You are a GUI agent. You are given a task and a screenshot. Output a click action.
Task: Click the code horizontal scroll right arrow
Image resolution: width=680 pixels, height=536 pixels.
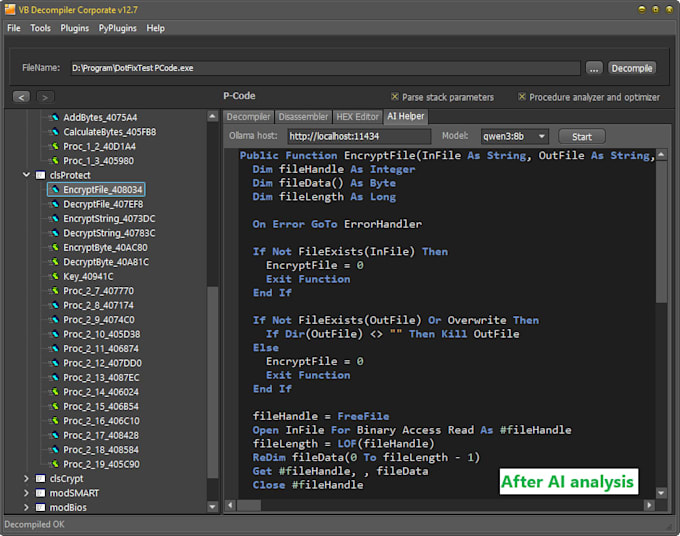649,505
